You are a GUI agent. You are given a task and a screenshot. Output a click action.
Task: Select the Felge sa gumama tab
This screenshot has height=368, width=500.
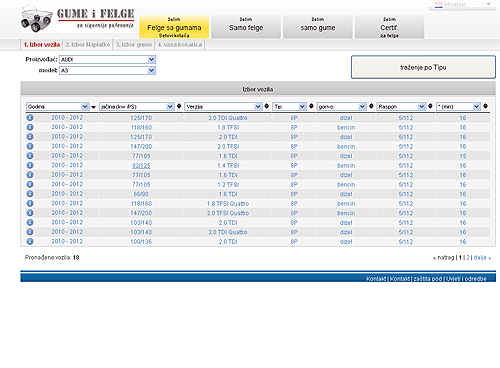(174, 27)
